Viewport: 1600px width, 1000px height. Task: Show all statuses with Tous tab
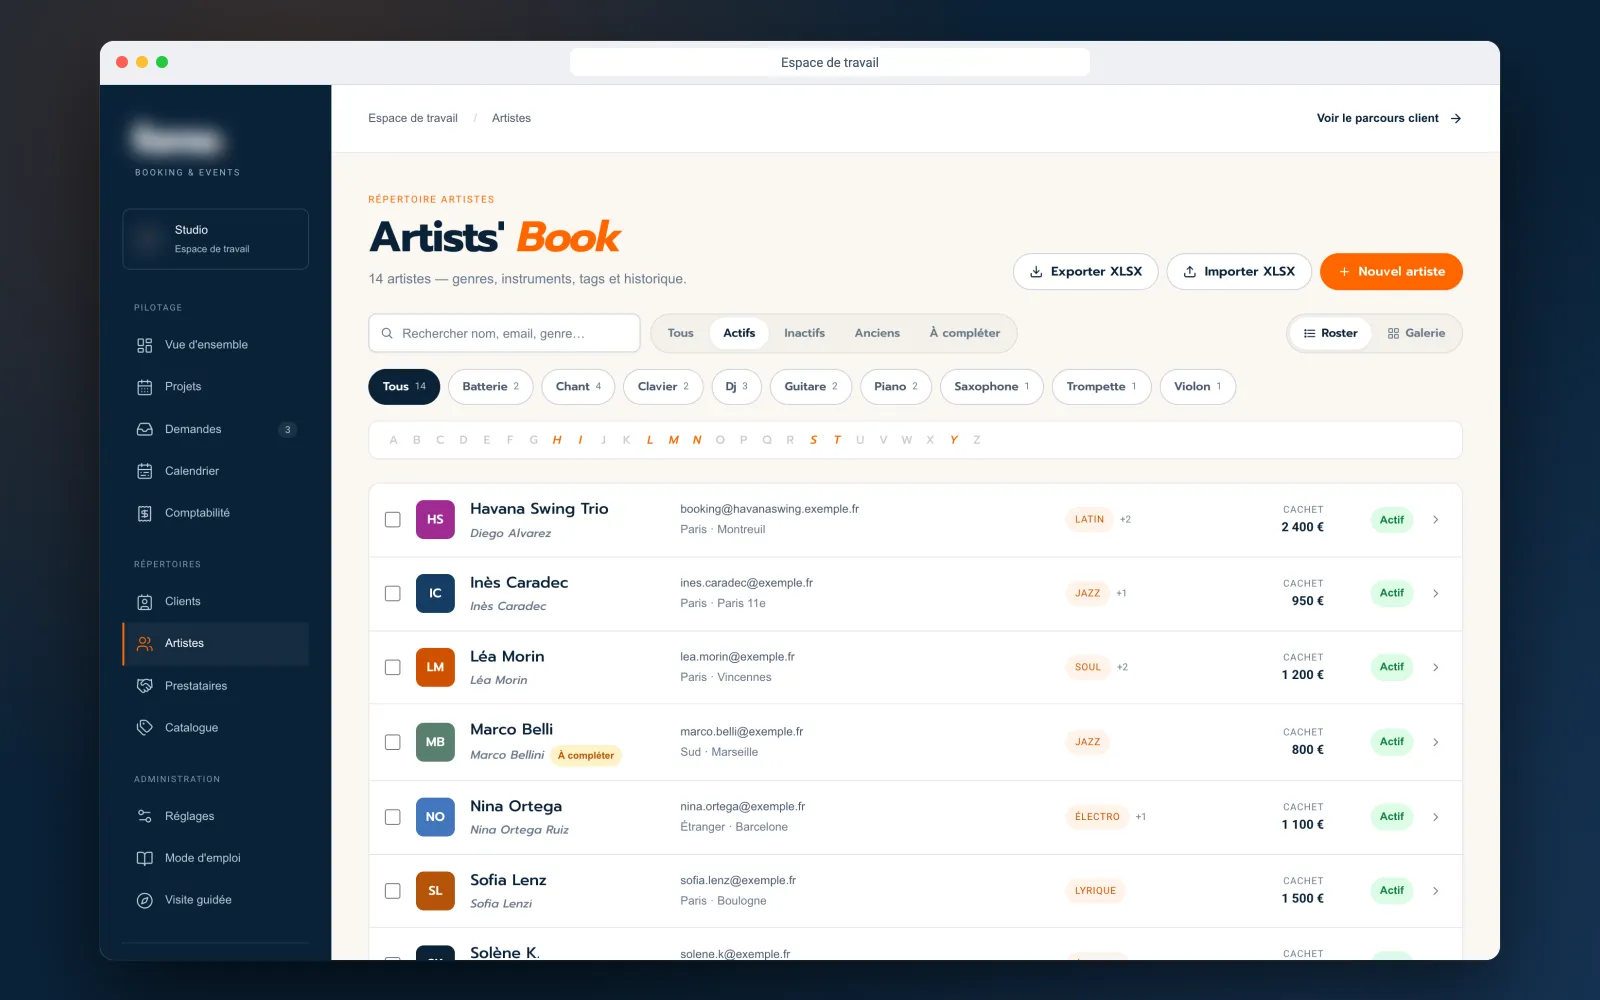pos(680,333)
